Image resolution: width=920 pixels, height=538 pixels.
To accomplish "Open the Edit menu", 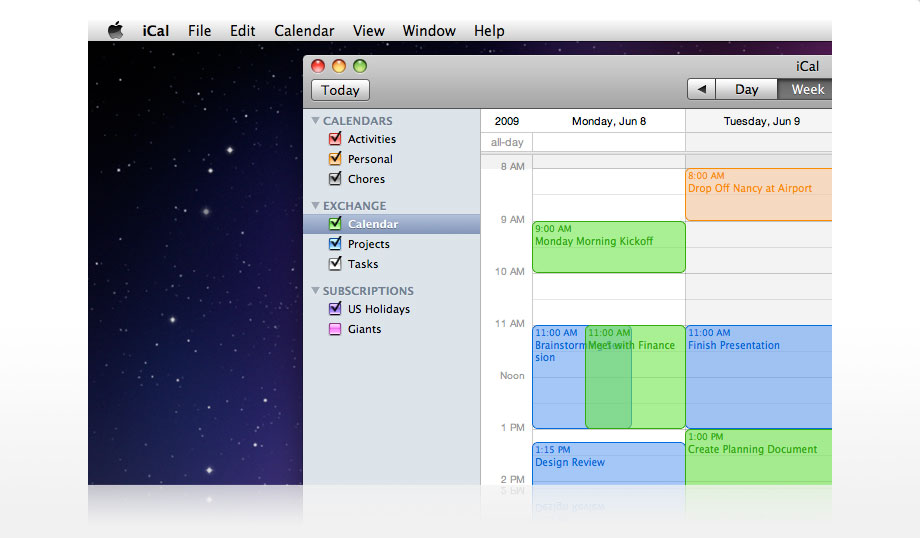I will coord(242,31).
